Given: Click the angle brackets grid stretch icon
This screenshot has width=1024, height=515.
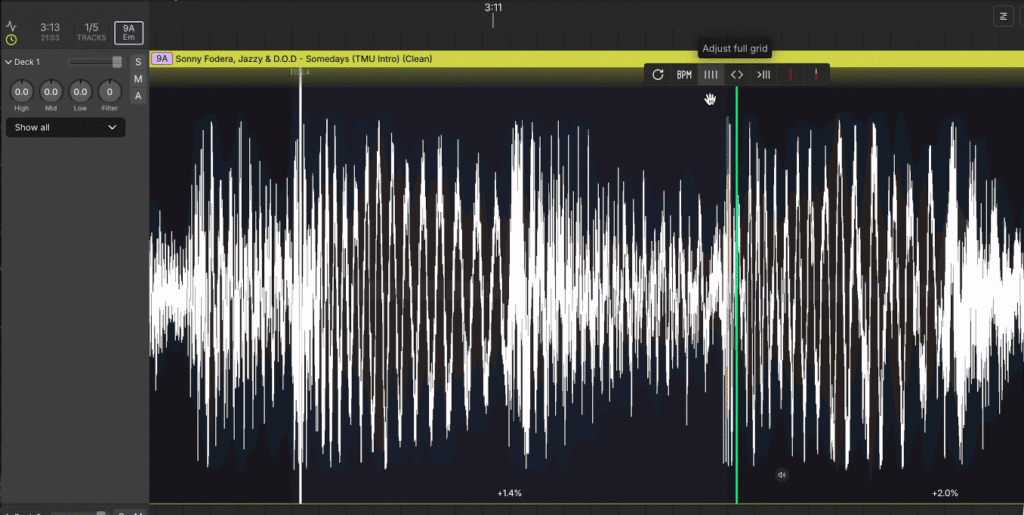Looking at the screenshot, I should [737, 74].
